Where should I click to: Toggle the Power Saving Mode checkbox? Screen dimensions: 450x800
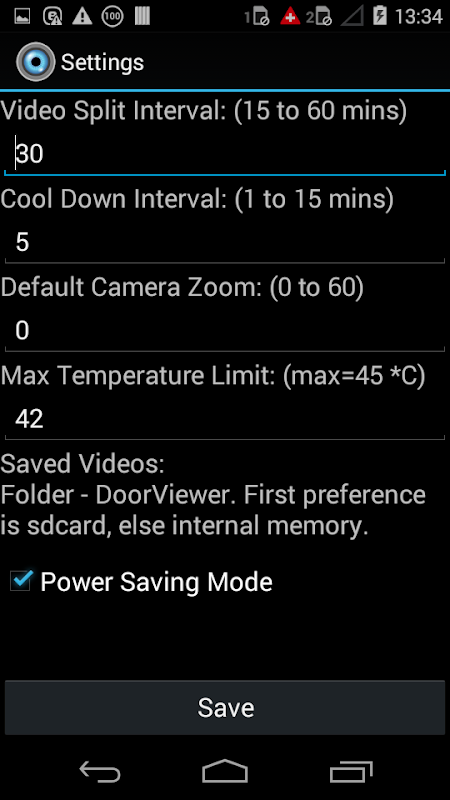click(21, 582)
